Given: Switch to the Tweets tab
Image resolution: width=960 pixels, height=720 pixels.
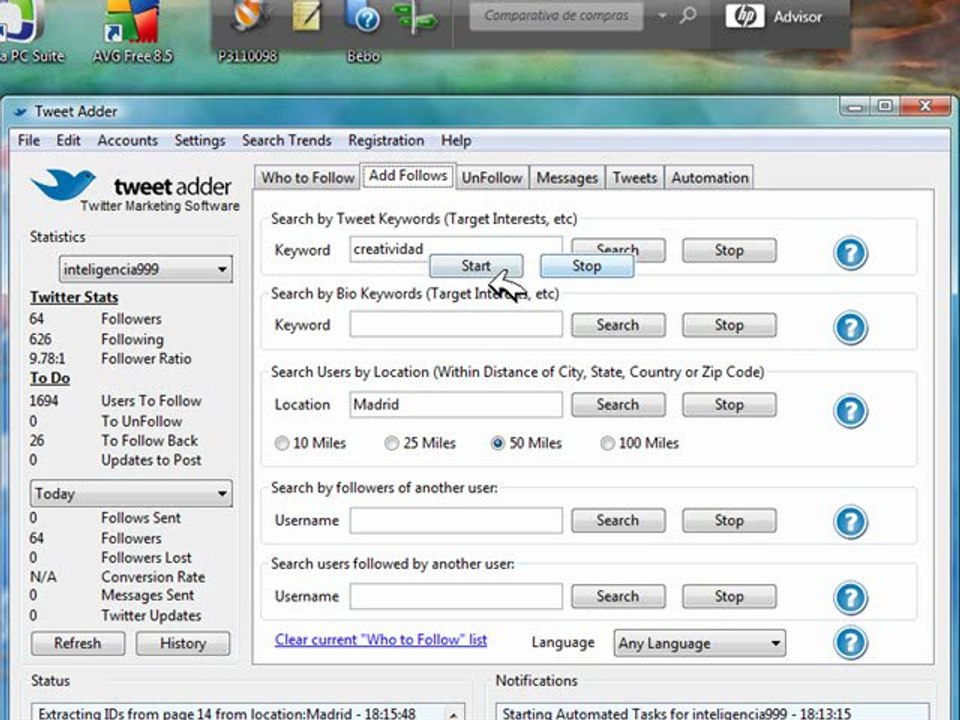Looking at the screenshot, I should tap(635, 178).
